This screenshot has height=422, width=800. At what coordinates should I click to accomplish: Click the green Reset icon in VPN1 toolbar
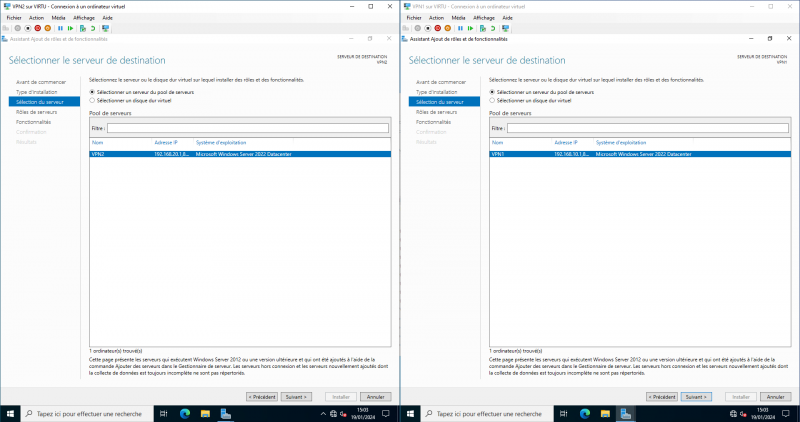coord(470,29)
